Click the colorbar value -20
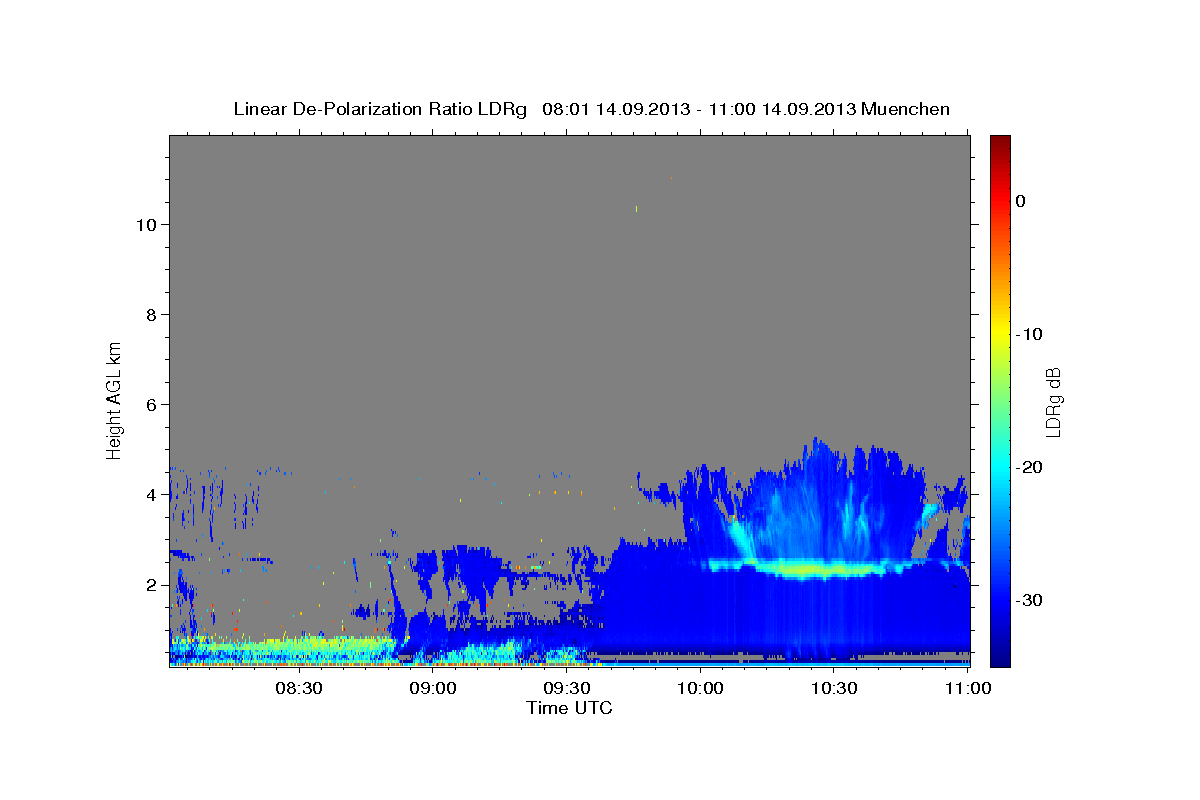The width and height of the screenshot is (1200, 800). 1030,467
